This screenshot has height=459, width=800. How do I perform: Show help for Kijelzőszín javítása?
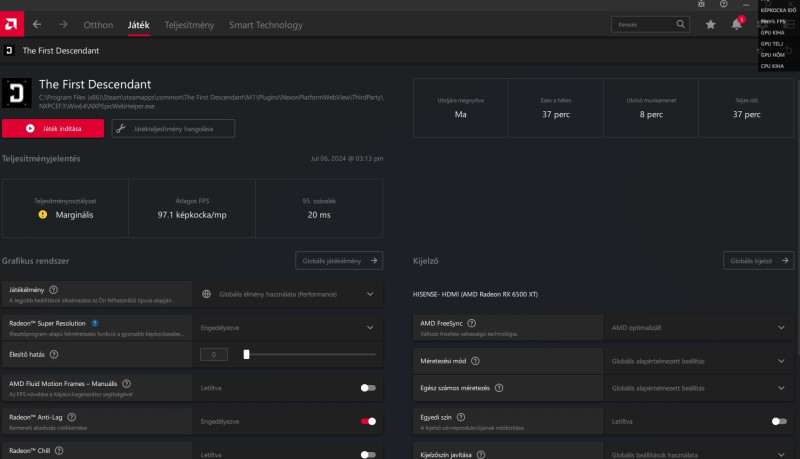[481, 455]
